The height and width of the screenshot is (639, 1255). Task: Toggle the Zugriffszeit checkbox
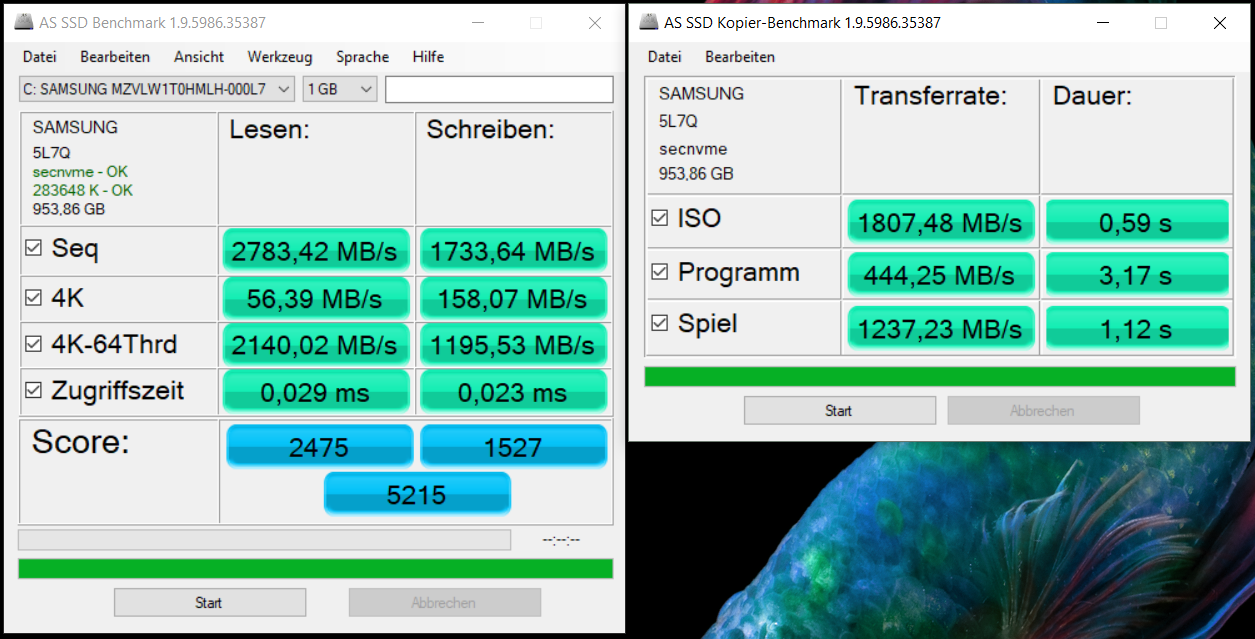coord(33,390)
